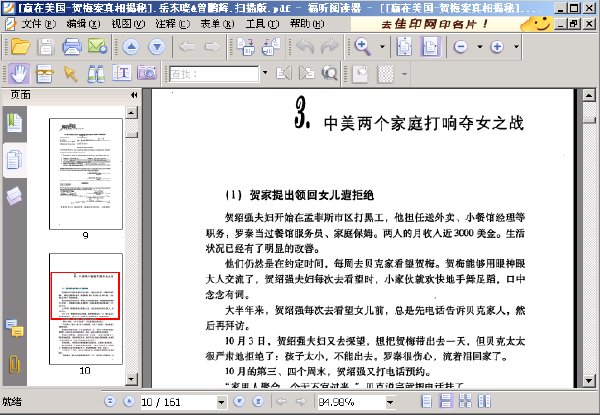Image resolution: width=600 pixels, height=415 pixels.
Task: Click the Email envelope icon
Action: (x=97, y=47)
